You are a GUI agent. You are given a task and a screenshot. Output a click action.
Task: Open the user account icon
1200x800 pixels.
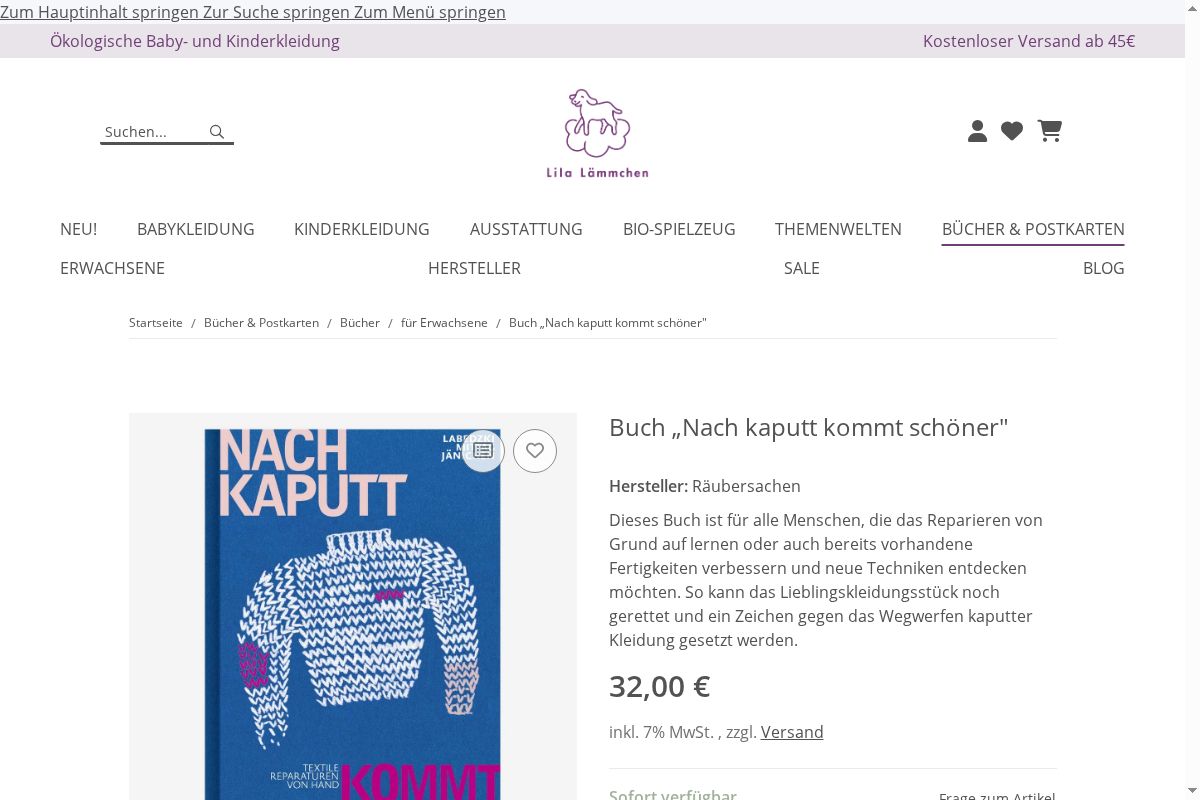978,131
